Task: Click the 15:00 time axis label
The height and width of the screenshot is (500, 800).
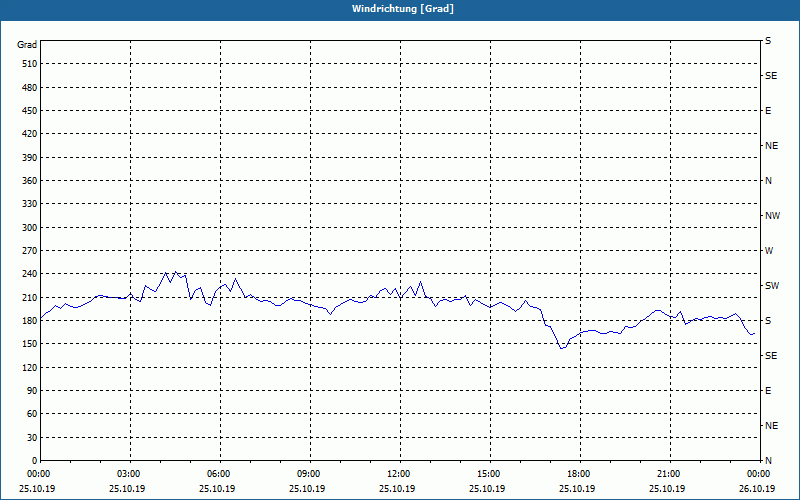Action: (489, 474)
